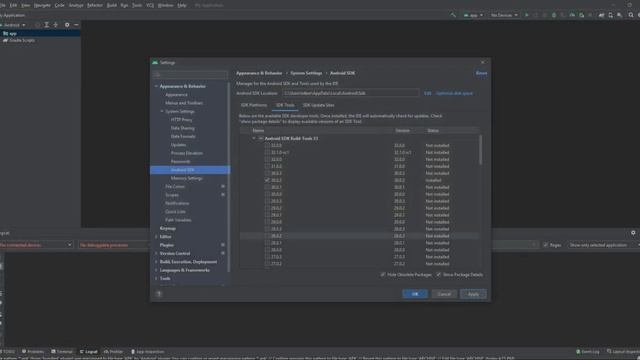Viewport: 640px width, 360px height.
Task: Open Show only selected application dropdown
Action: 603,245
